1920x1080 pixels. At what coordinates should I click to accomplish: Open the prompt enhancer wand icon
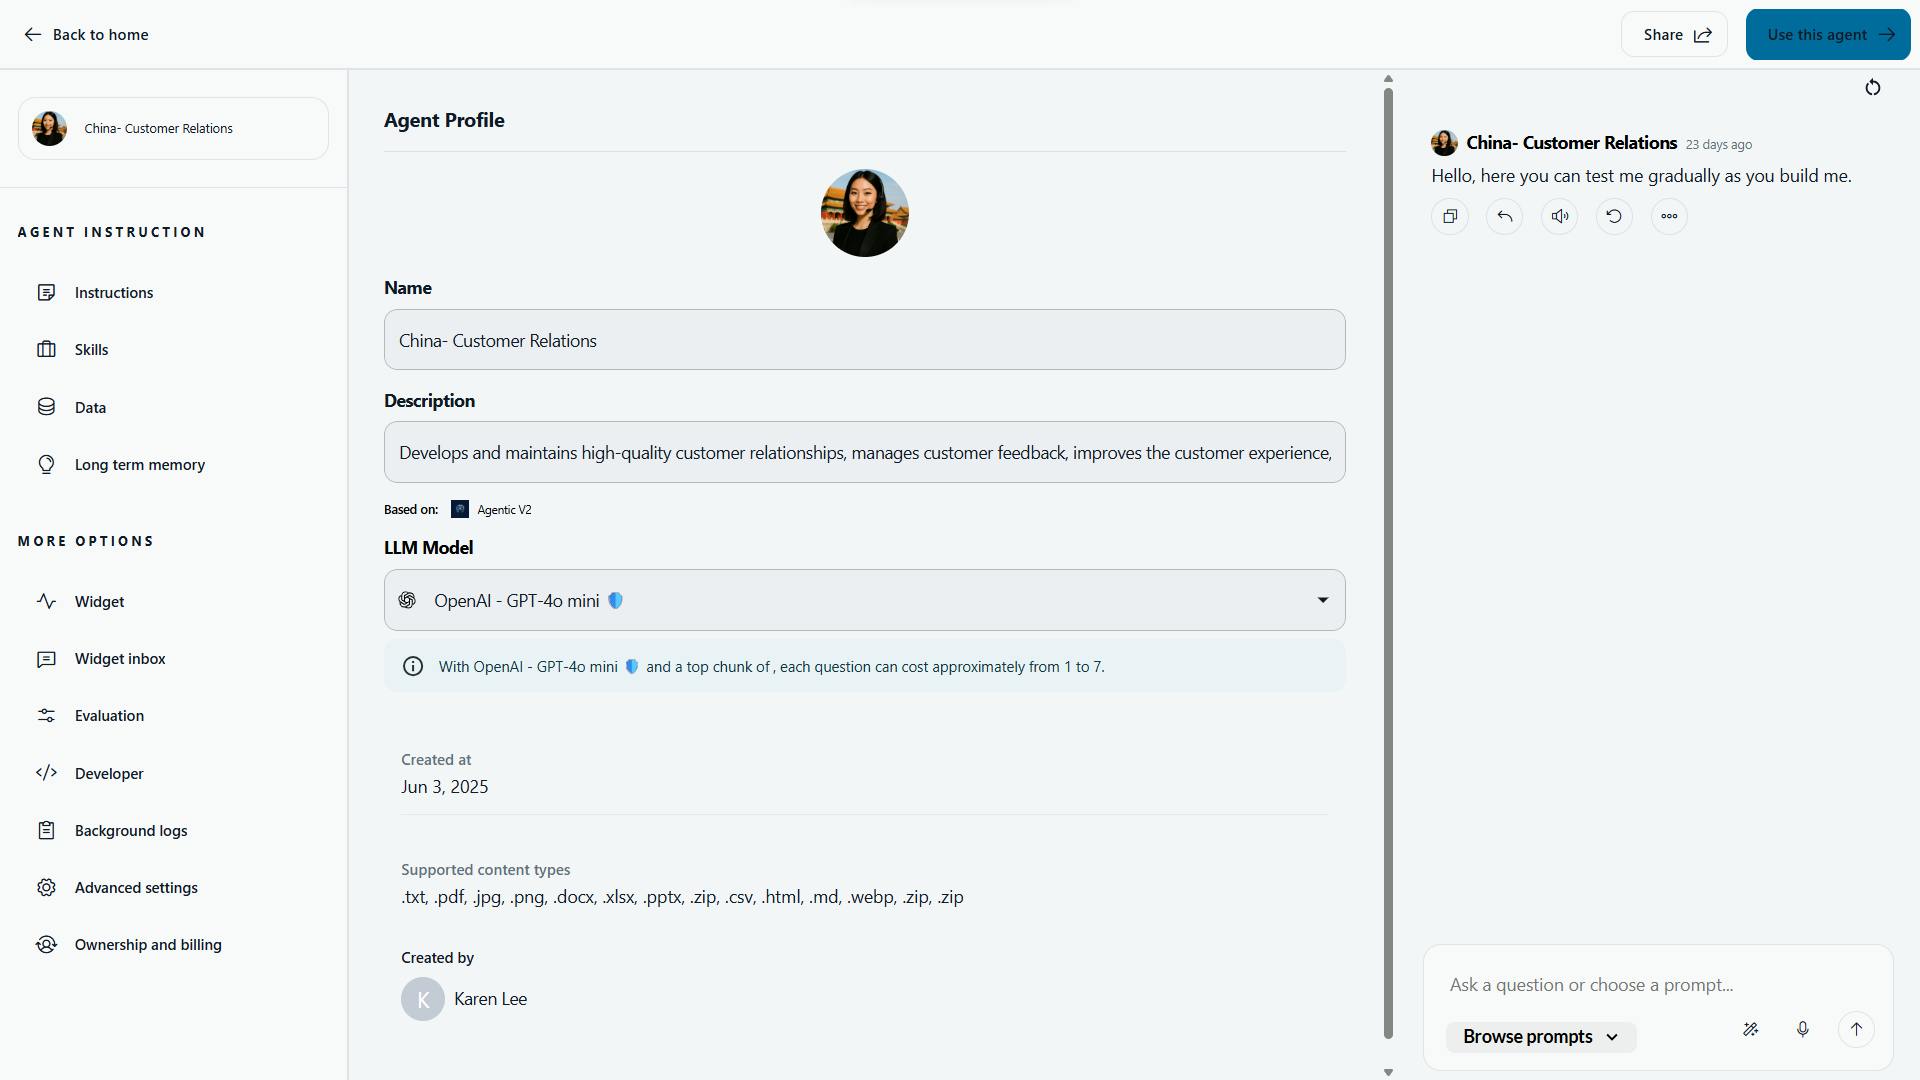coord(1750,1029)
